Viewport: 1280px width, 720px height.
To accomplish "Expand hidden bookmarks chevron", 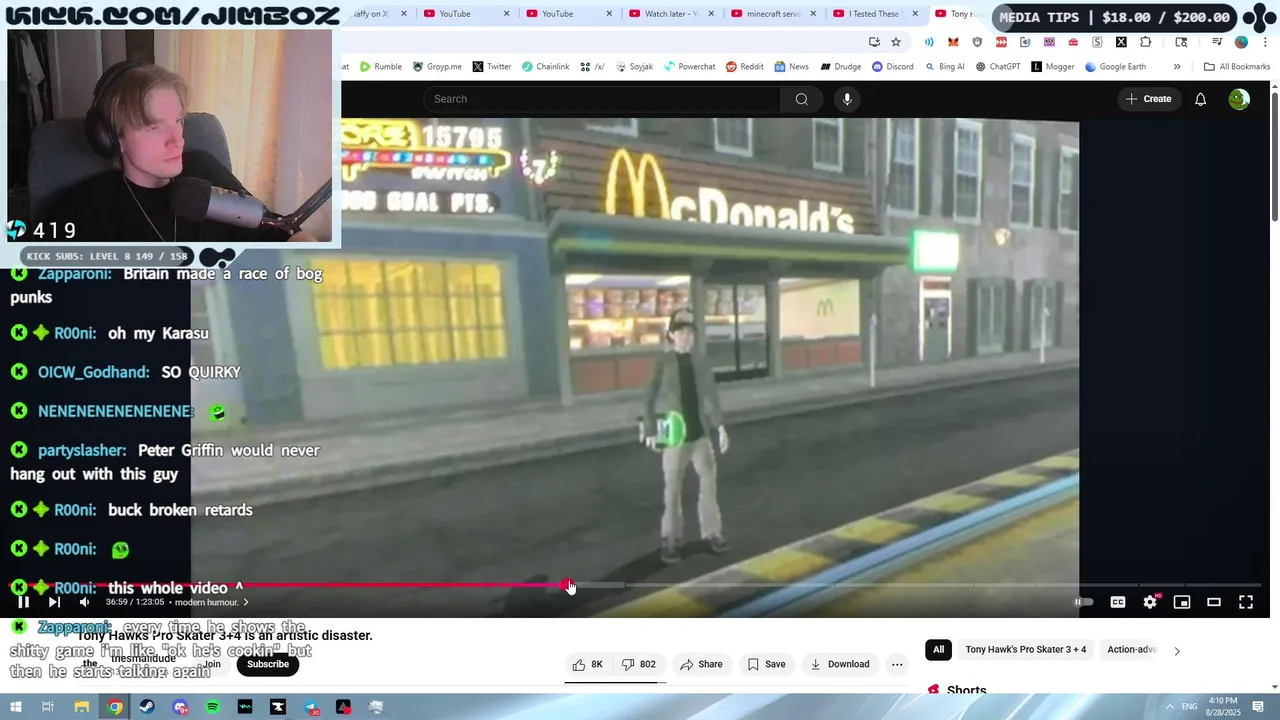I will (1176, 67).
